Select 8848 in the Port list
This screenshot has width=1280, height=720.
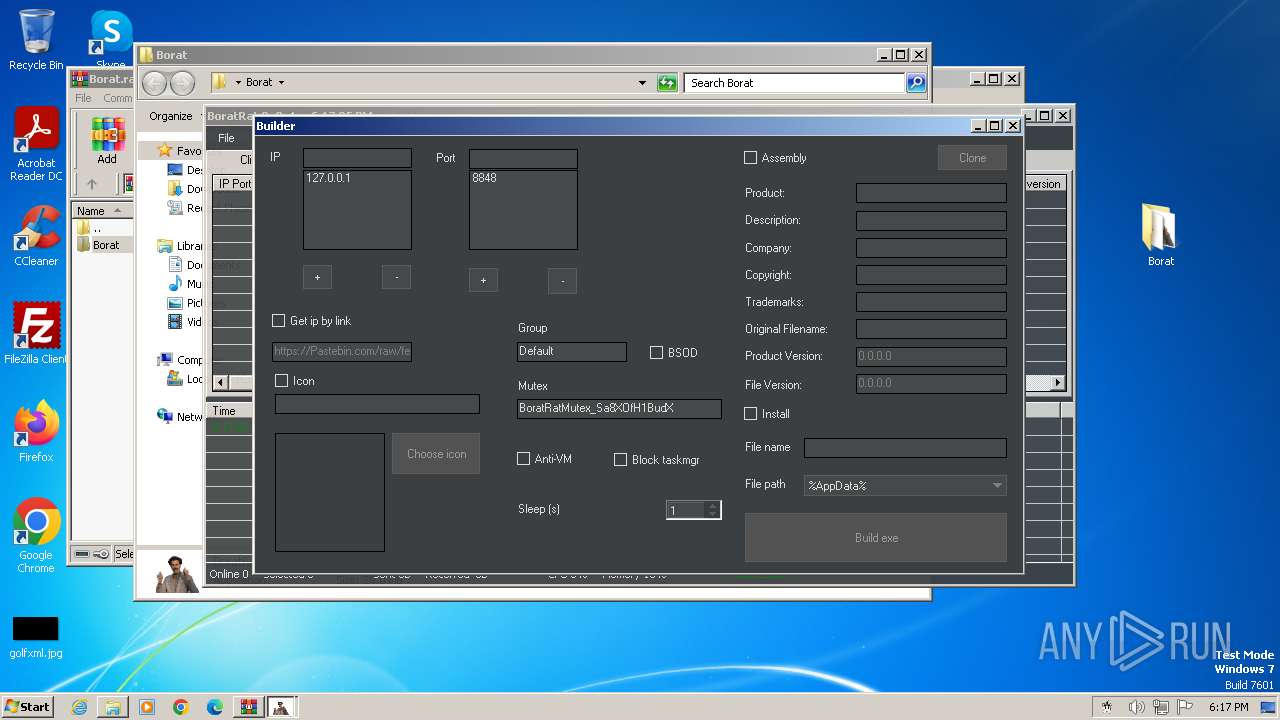484,178
